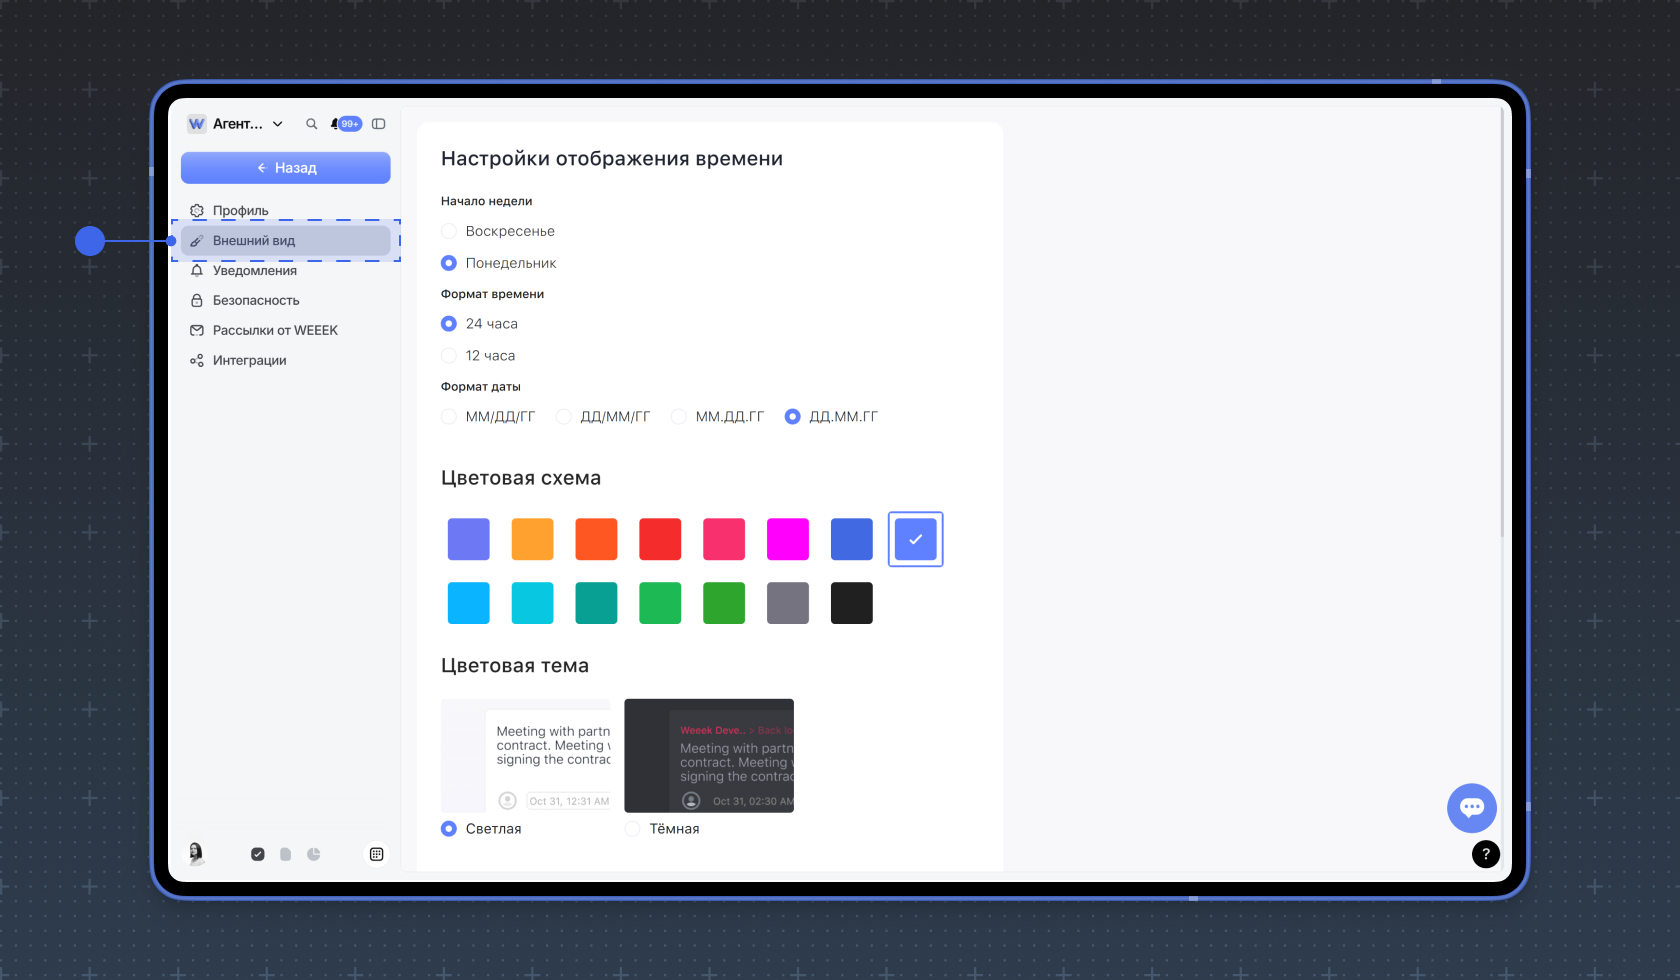Open analytics pie chart icon
The image size is (1680, 980).
coord(314,854)
